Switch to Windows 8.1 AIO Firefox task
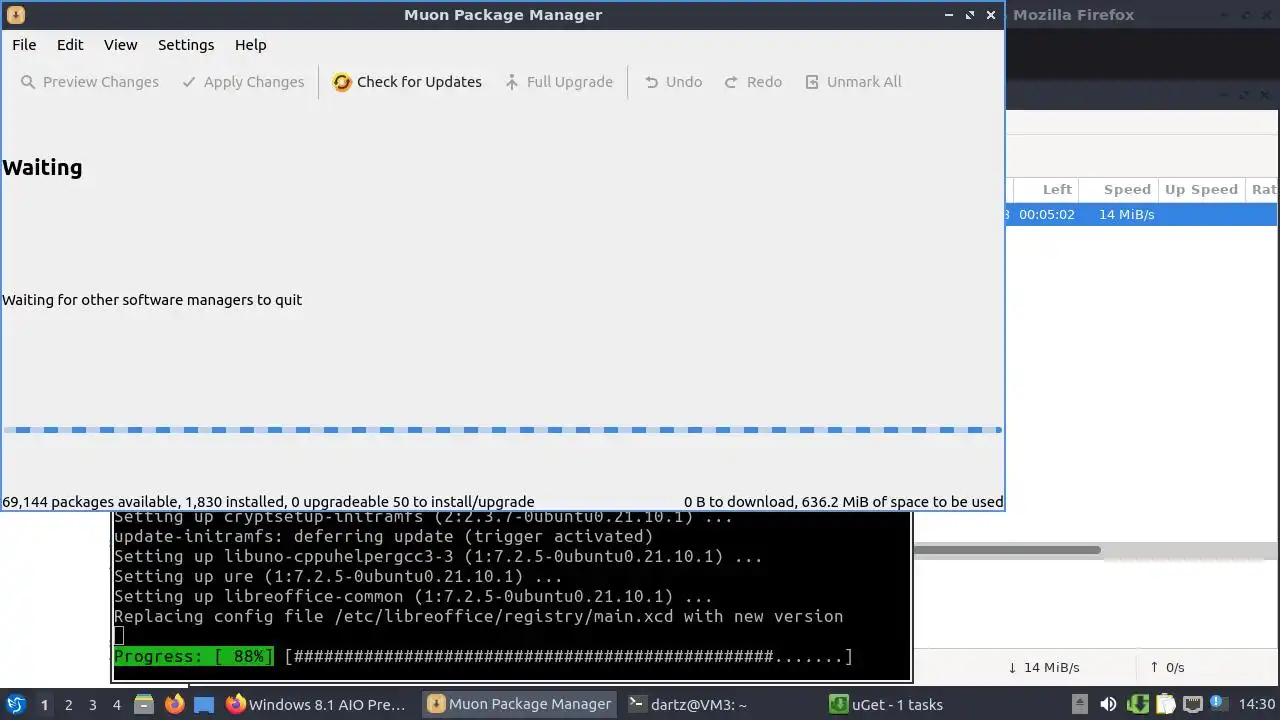This screenshot has height=720, width=1280. pos(317,704)
